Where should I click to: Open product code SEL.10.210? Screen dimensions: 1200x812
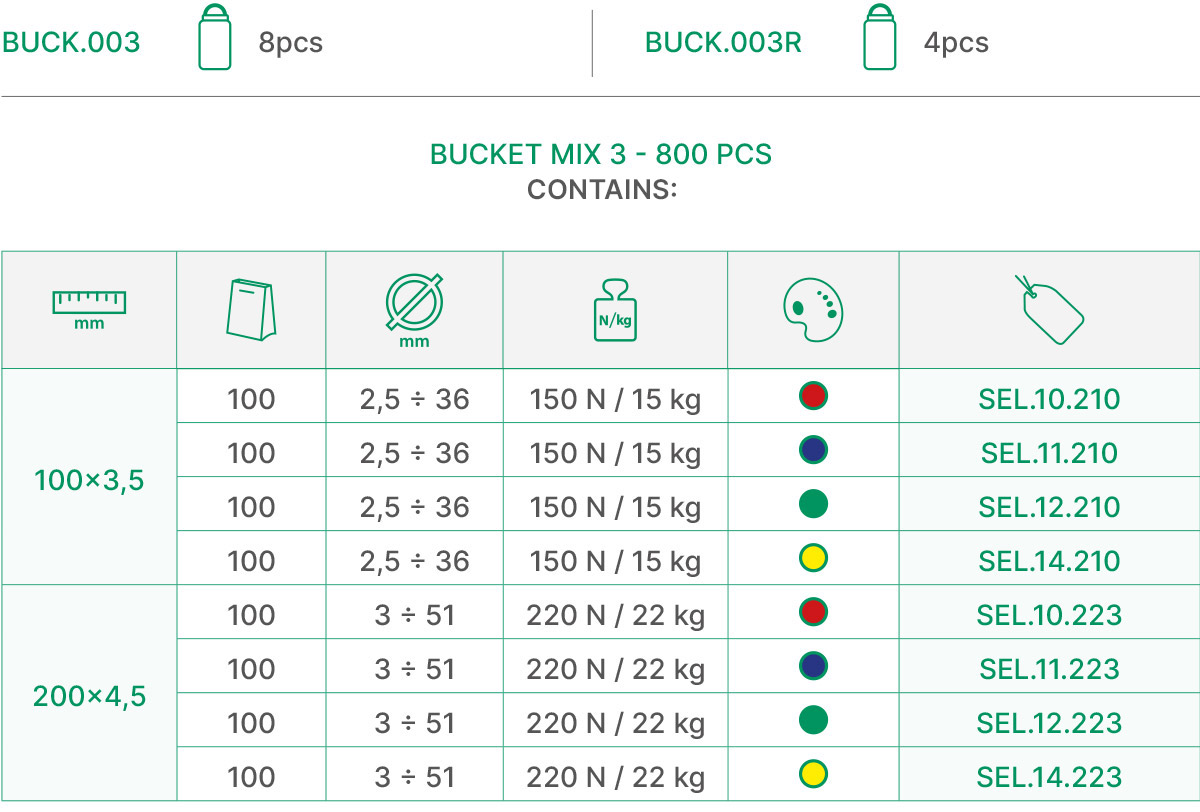(x=1049, y=399)
